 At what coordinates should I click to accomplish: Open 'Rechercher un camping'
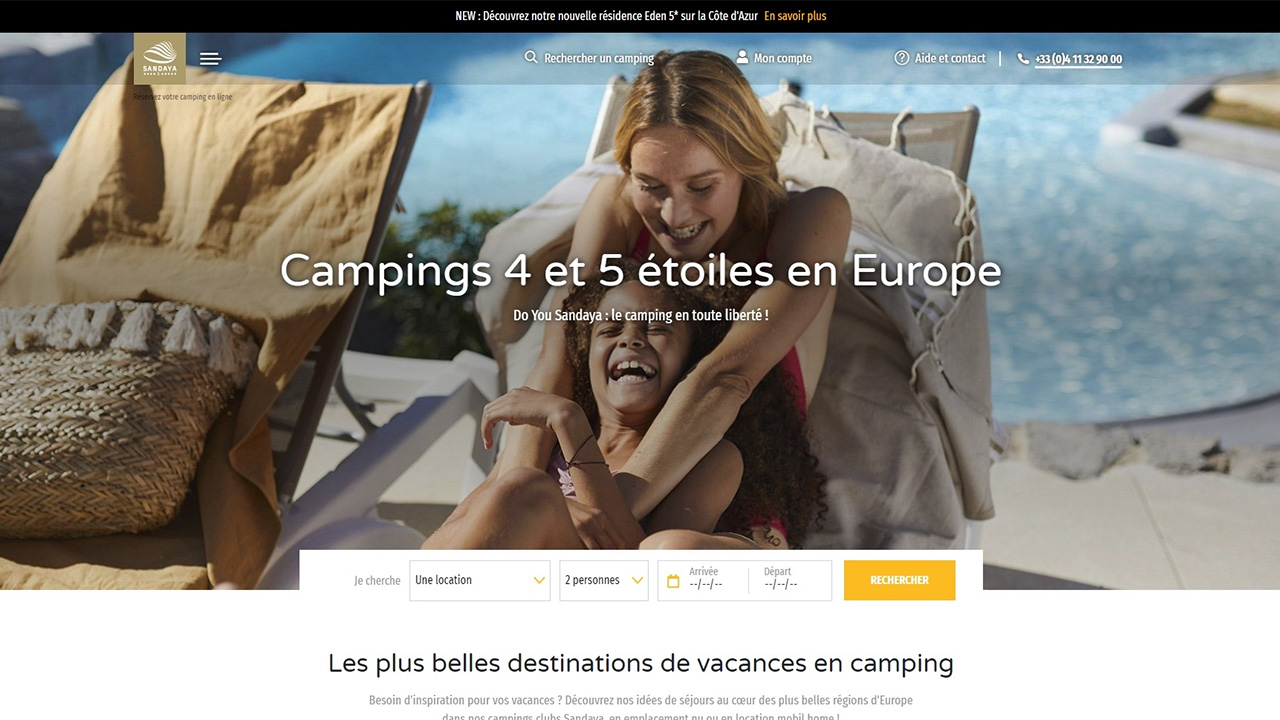point(599,59)
